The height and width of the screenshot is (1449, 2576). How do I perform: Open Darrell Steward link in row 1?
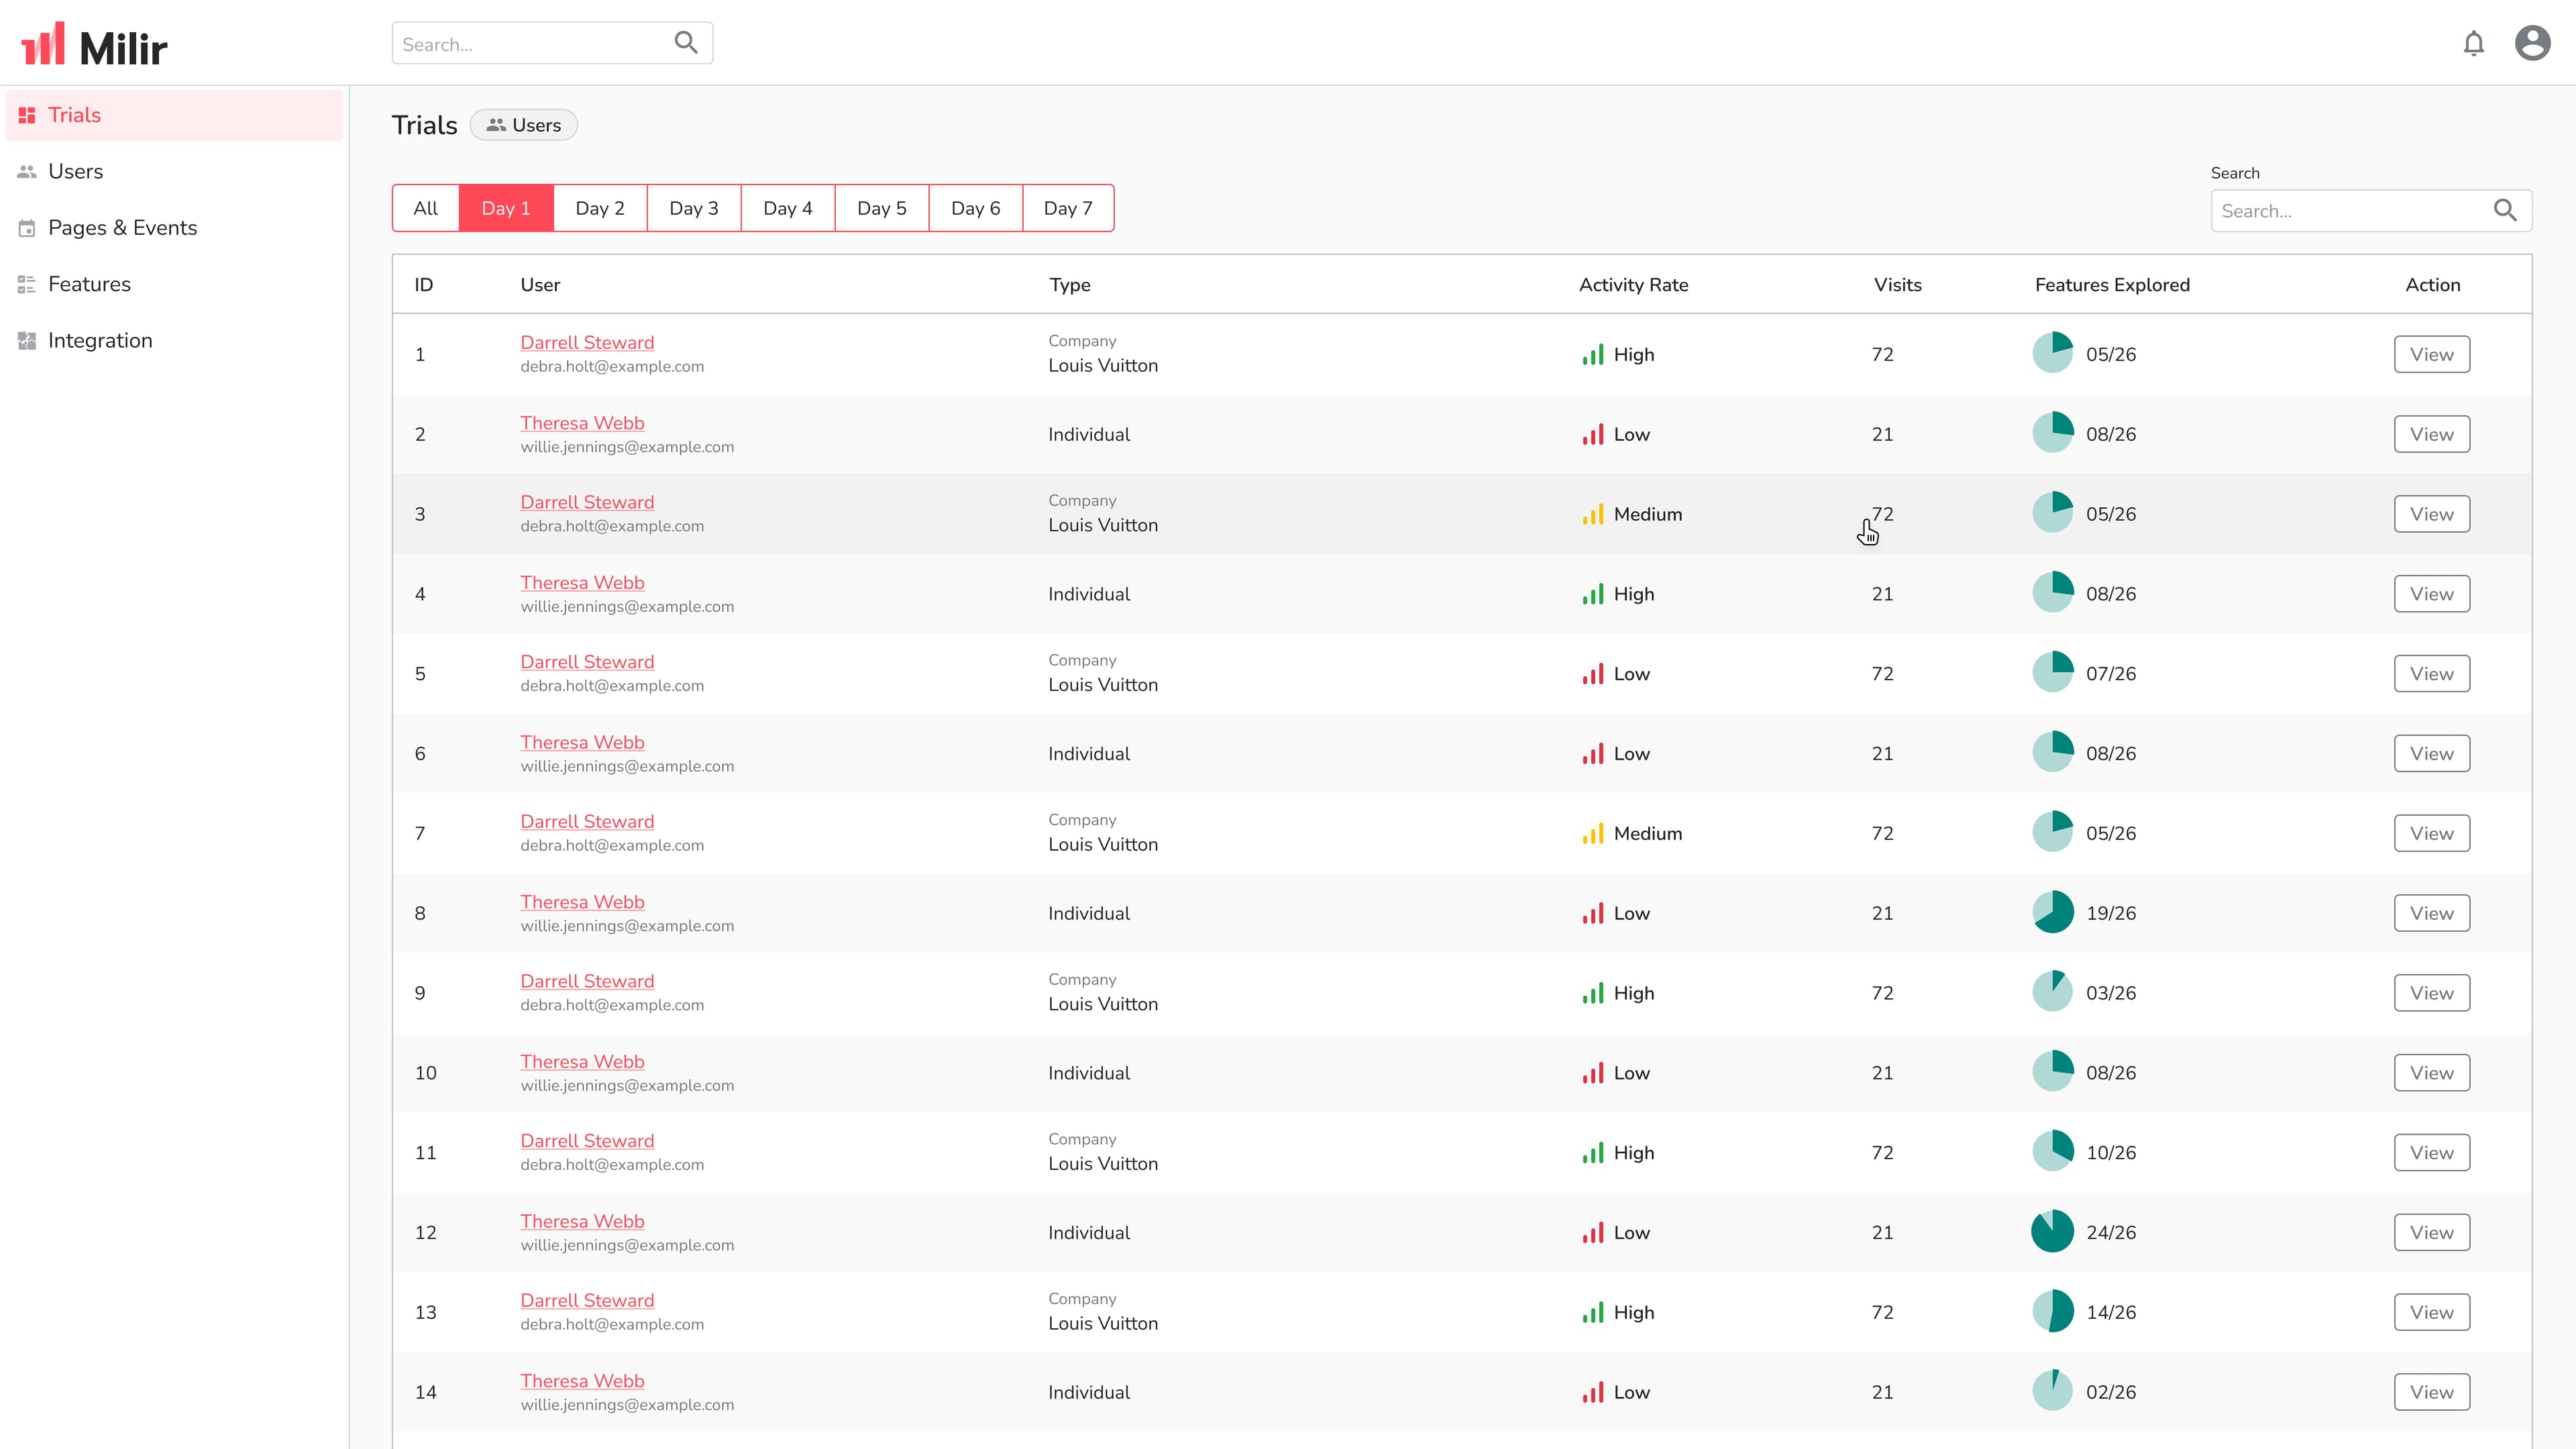tap(587, 342)
